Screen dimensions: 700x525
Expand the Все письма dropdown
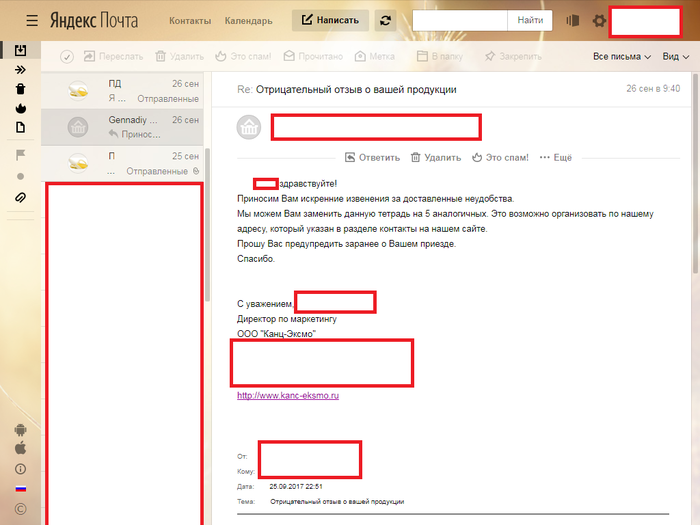(621, 57)
